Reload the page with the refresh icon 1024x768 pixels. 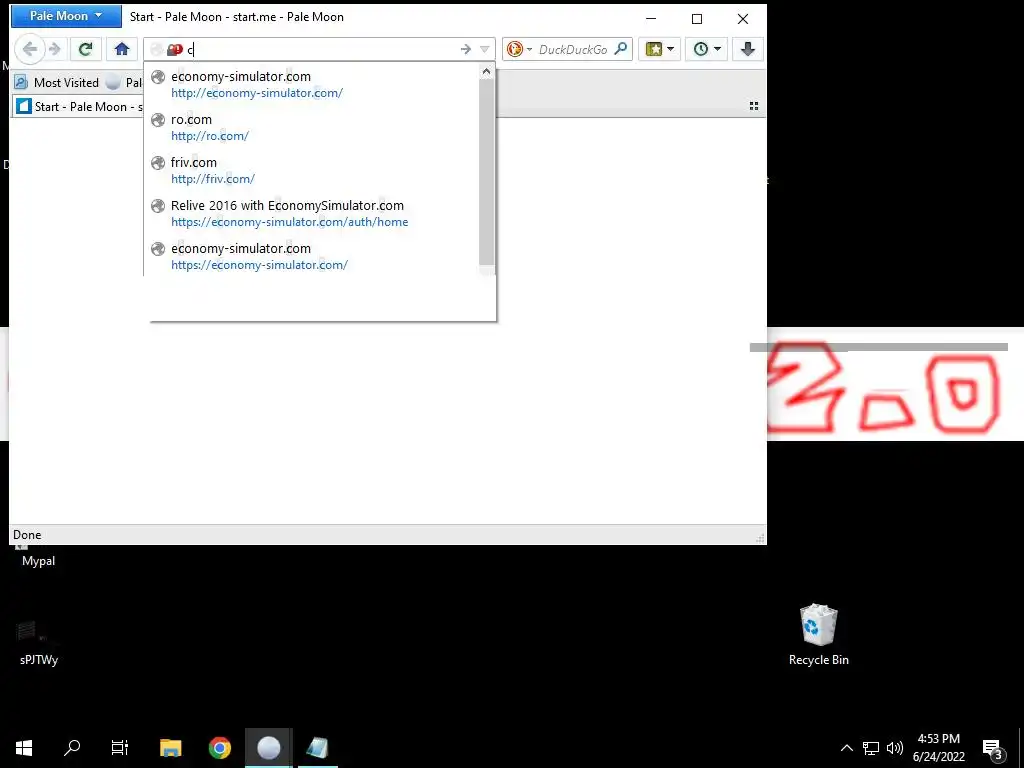point(86,49)
